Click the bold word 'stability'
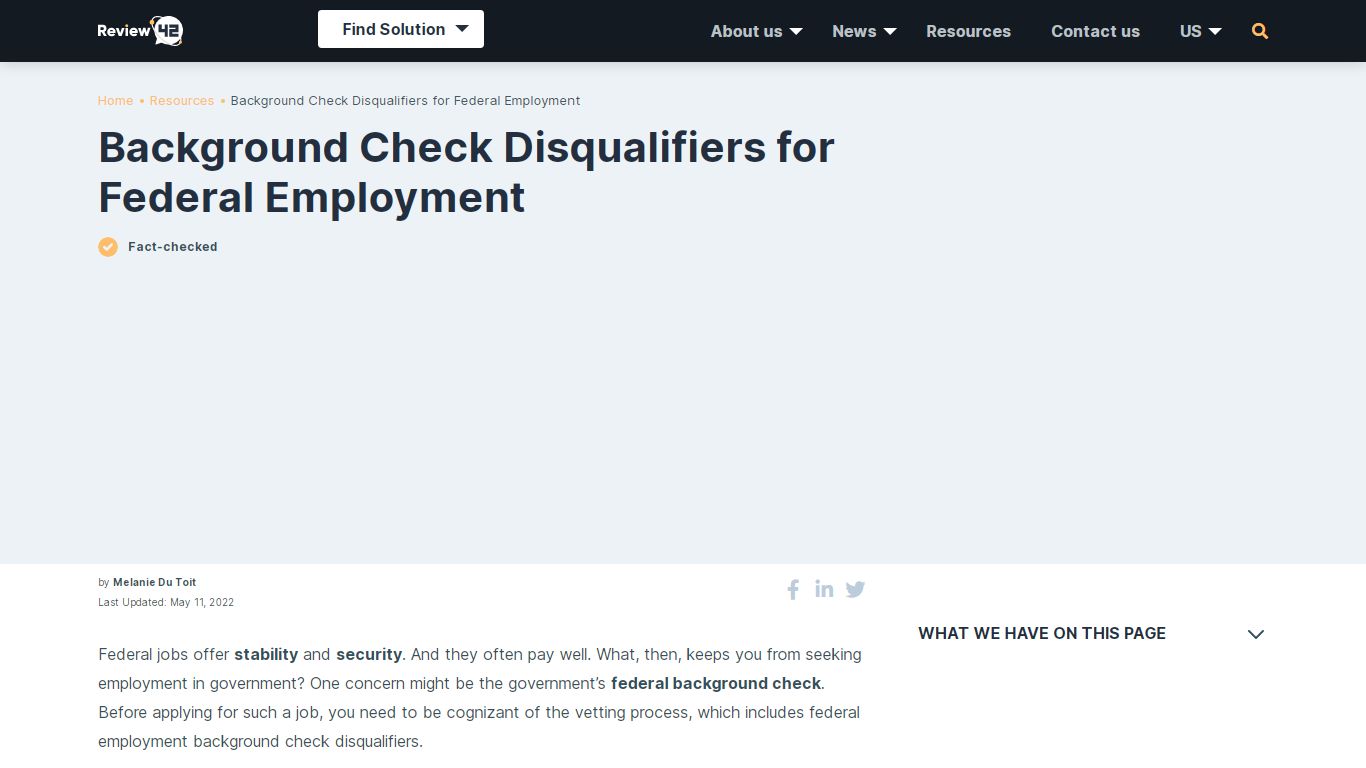 [266, 655]
